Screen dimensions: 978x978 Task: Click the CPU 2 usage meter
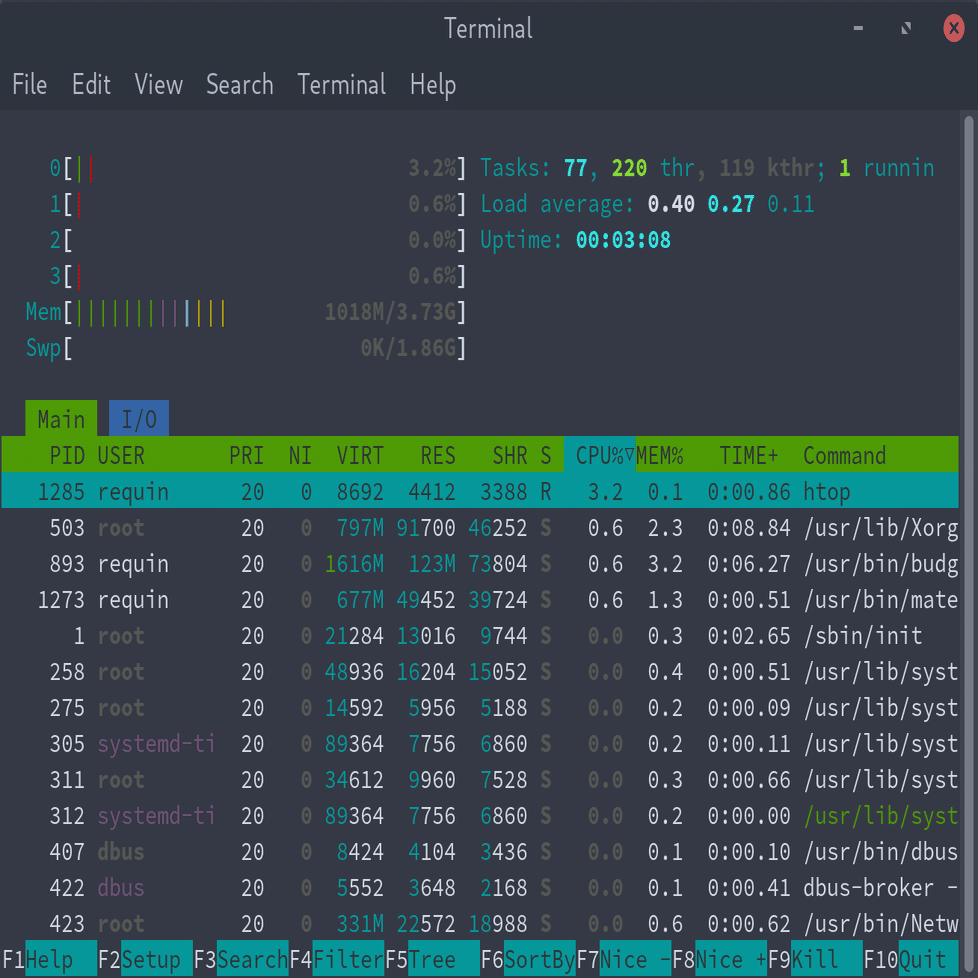click(x=258, y=240)
